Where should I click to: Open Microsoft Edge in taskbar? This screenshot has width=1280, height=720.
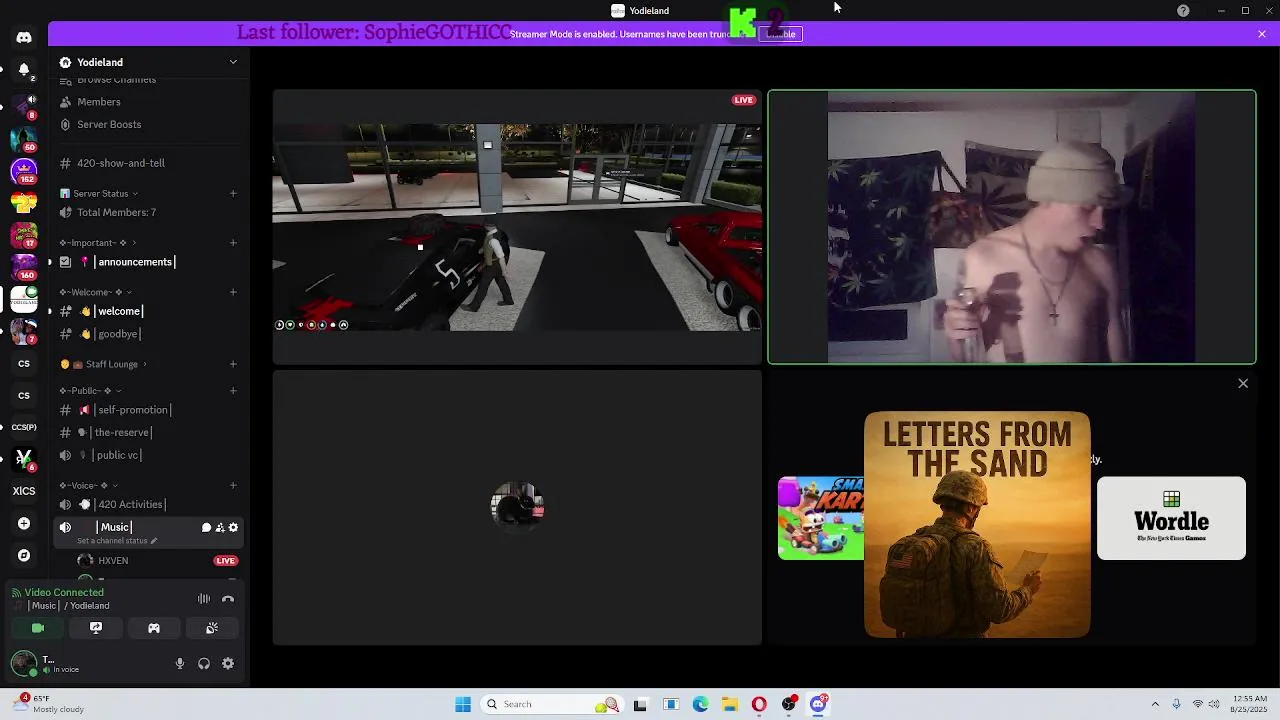point(701,704)
